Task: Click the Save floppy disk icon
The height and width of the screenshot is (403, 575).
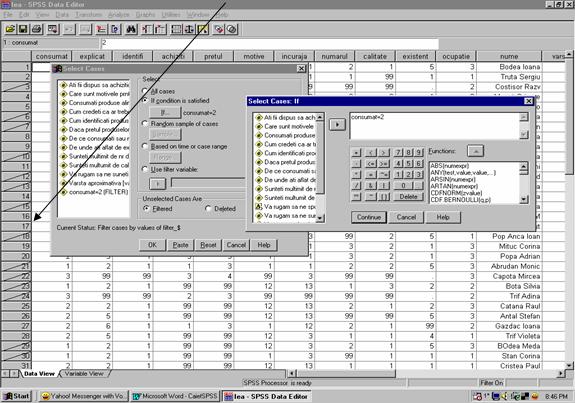Action: click(x=23, y=29)
